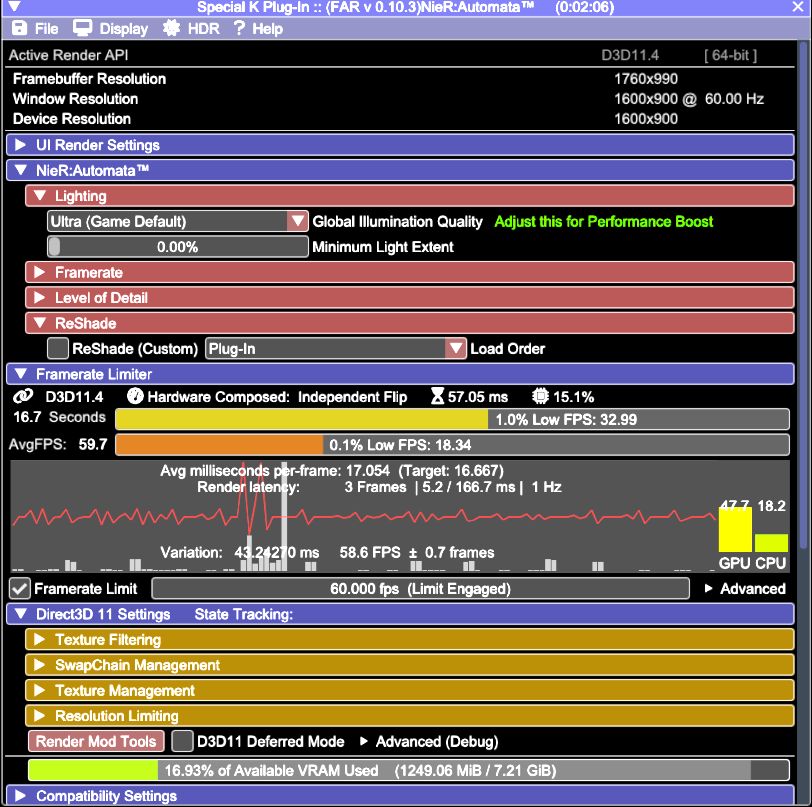Viewport: 812px width, 807px height.
Task: Expand the Level of Detail section
Action: point(409,298)
